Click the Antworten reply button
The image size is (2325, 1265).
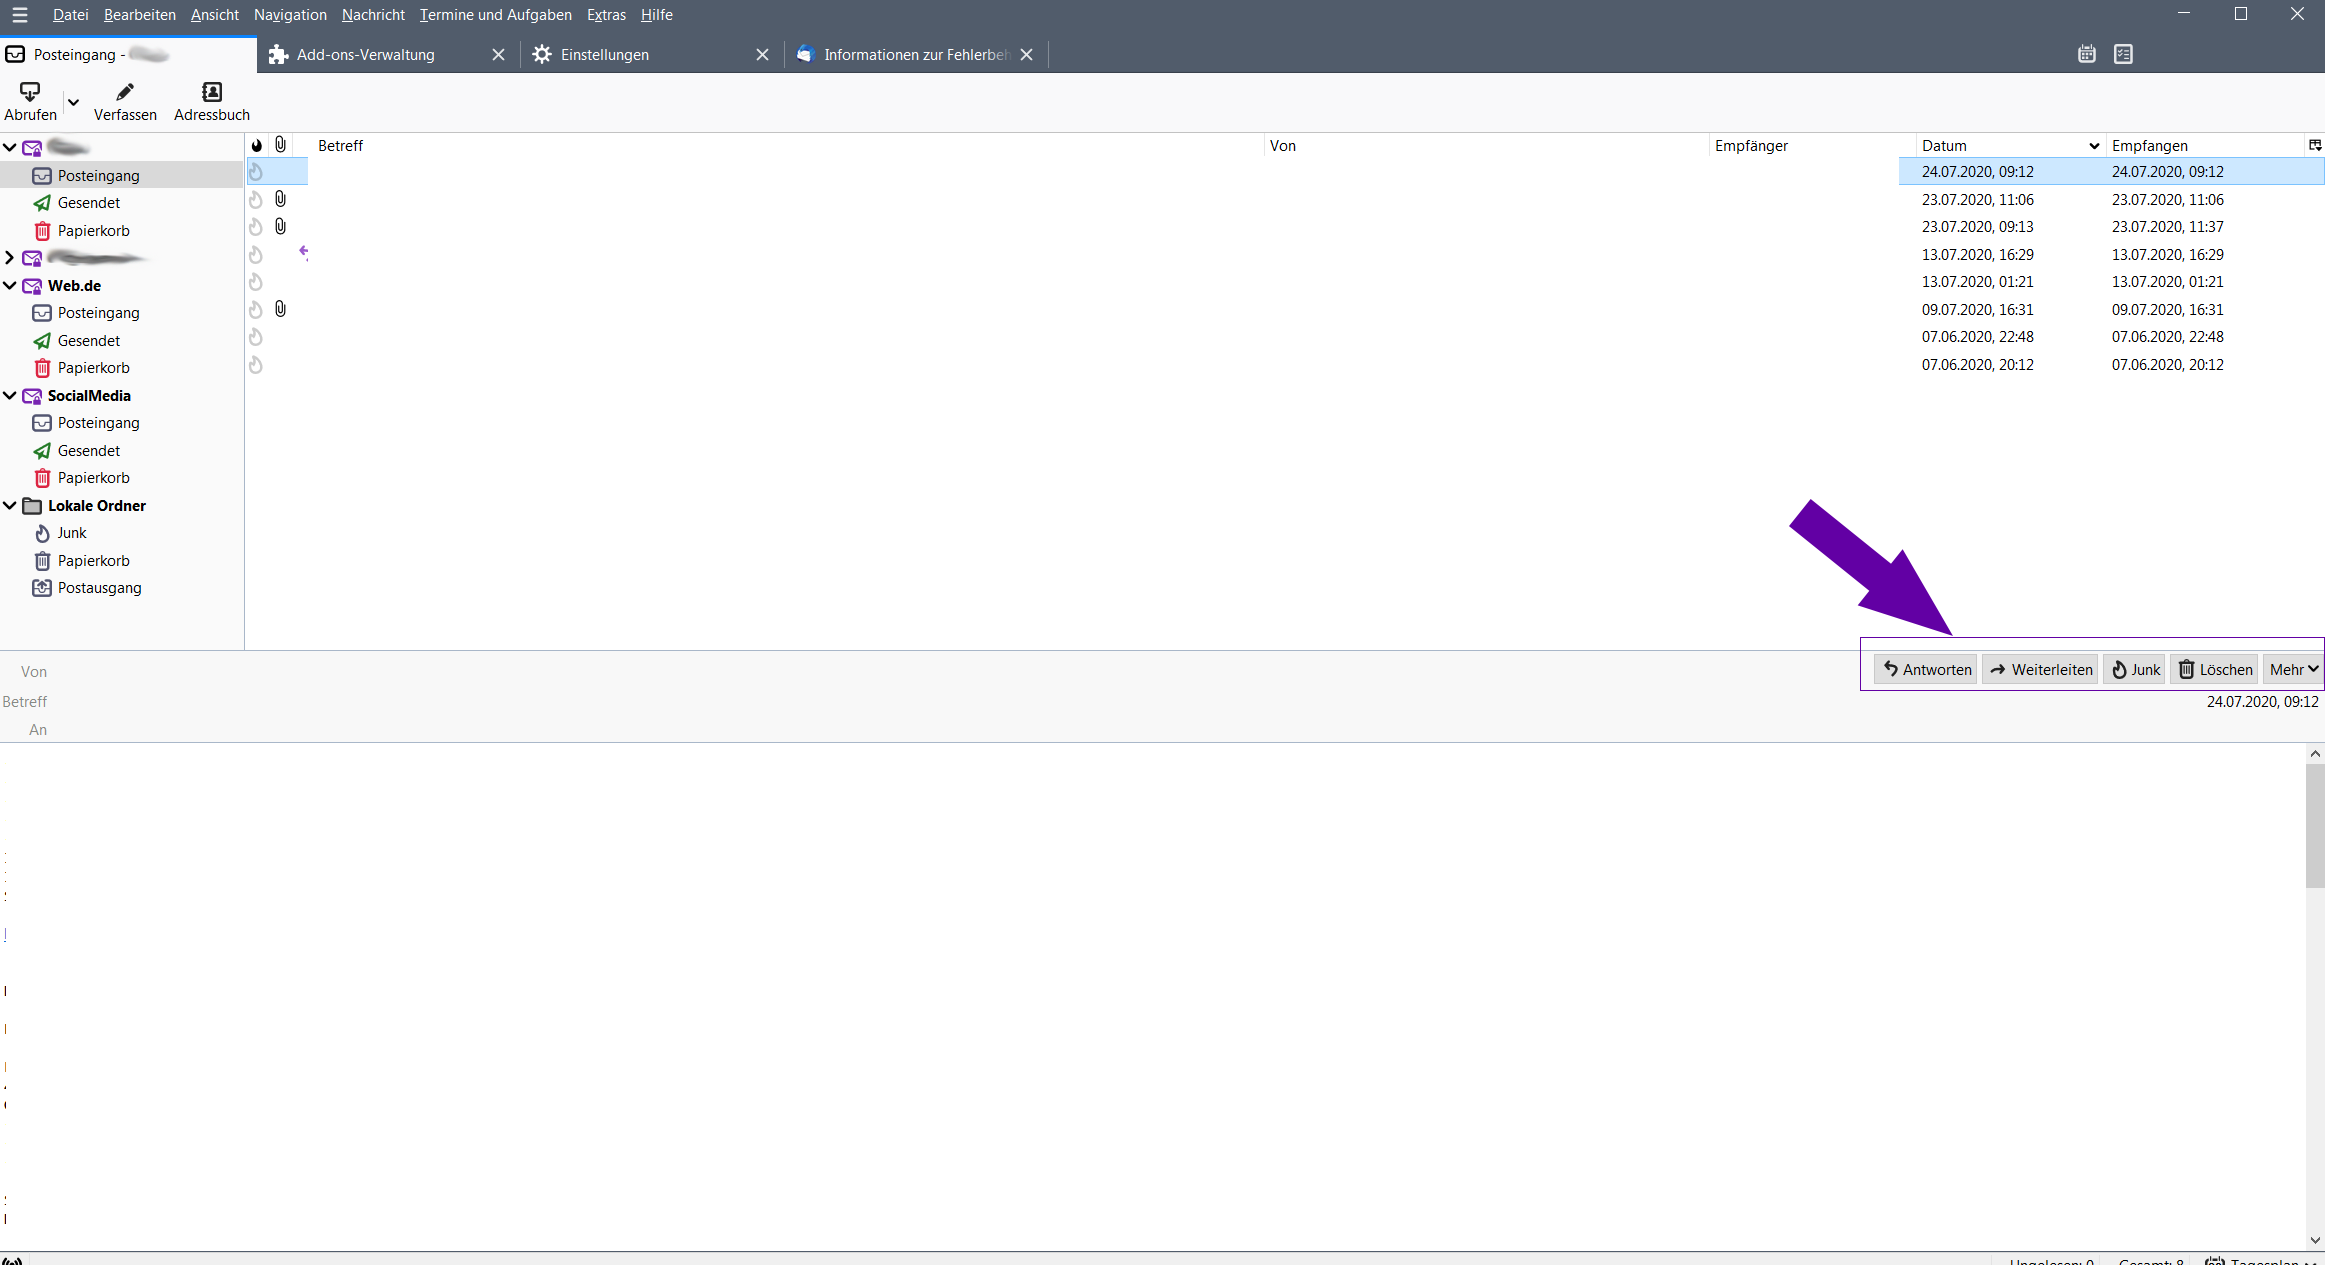tap(1926, 669)
